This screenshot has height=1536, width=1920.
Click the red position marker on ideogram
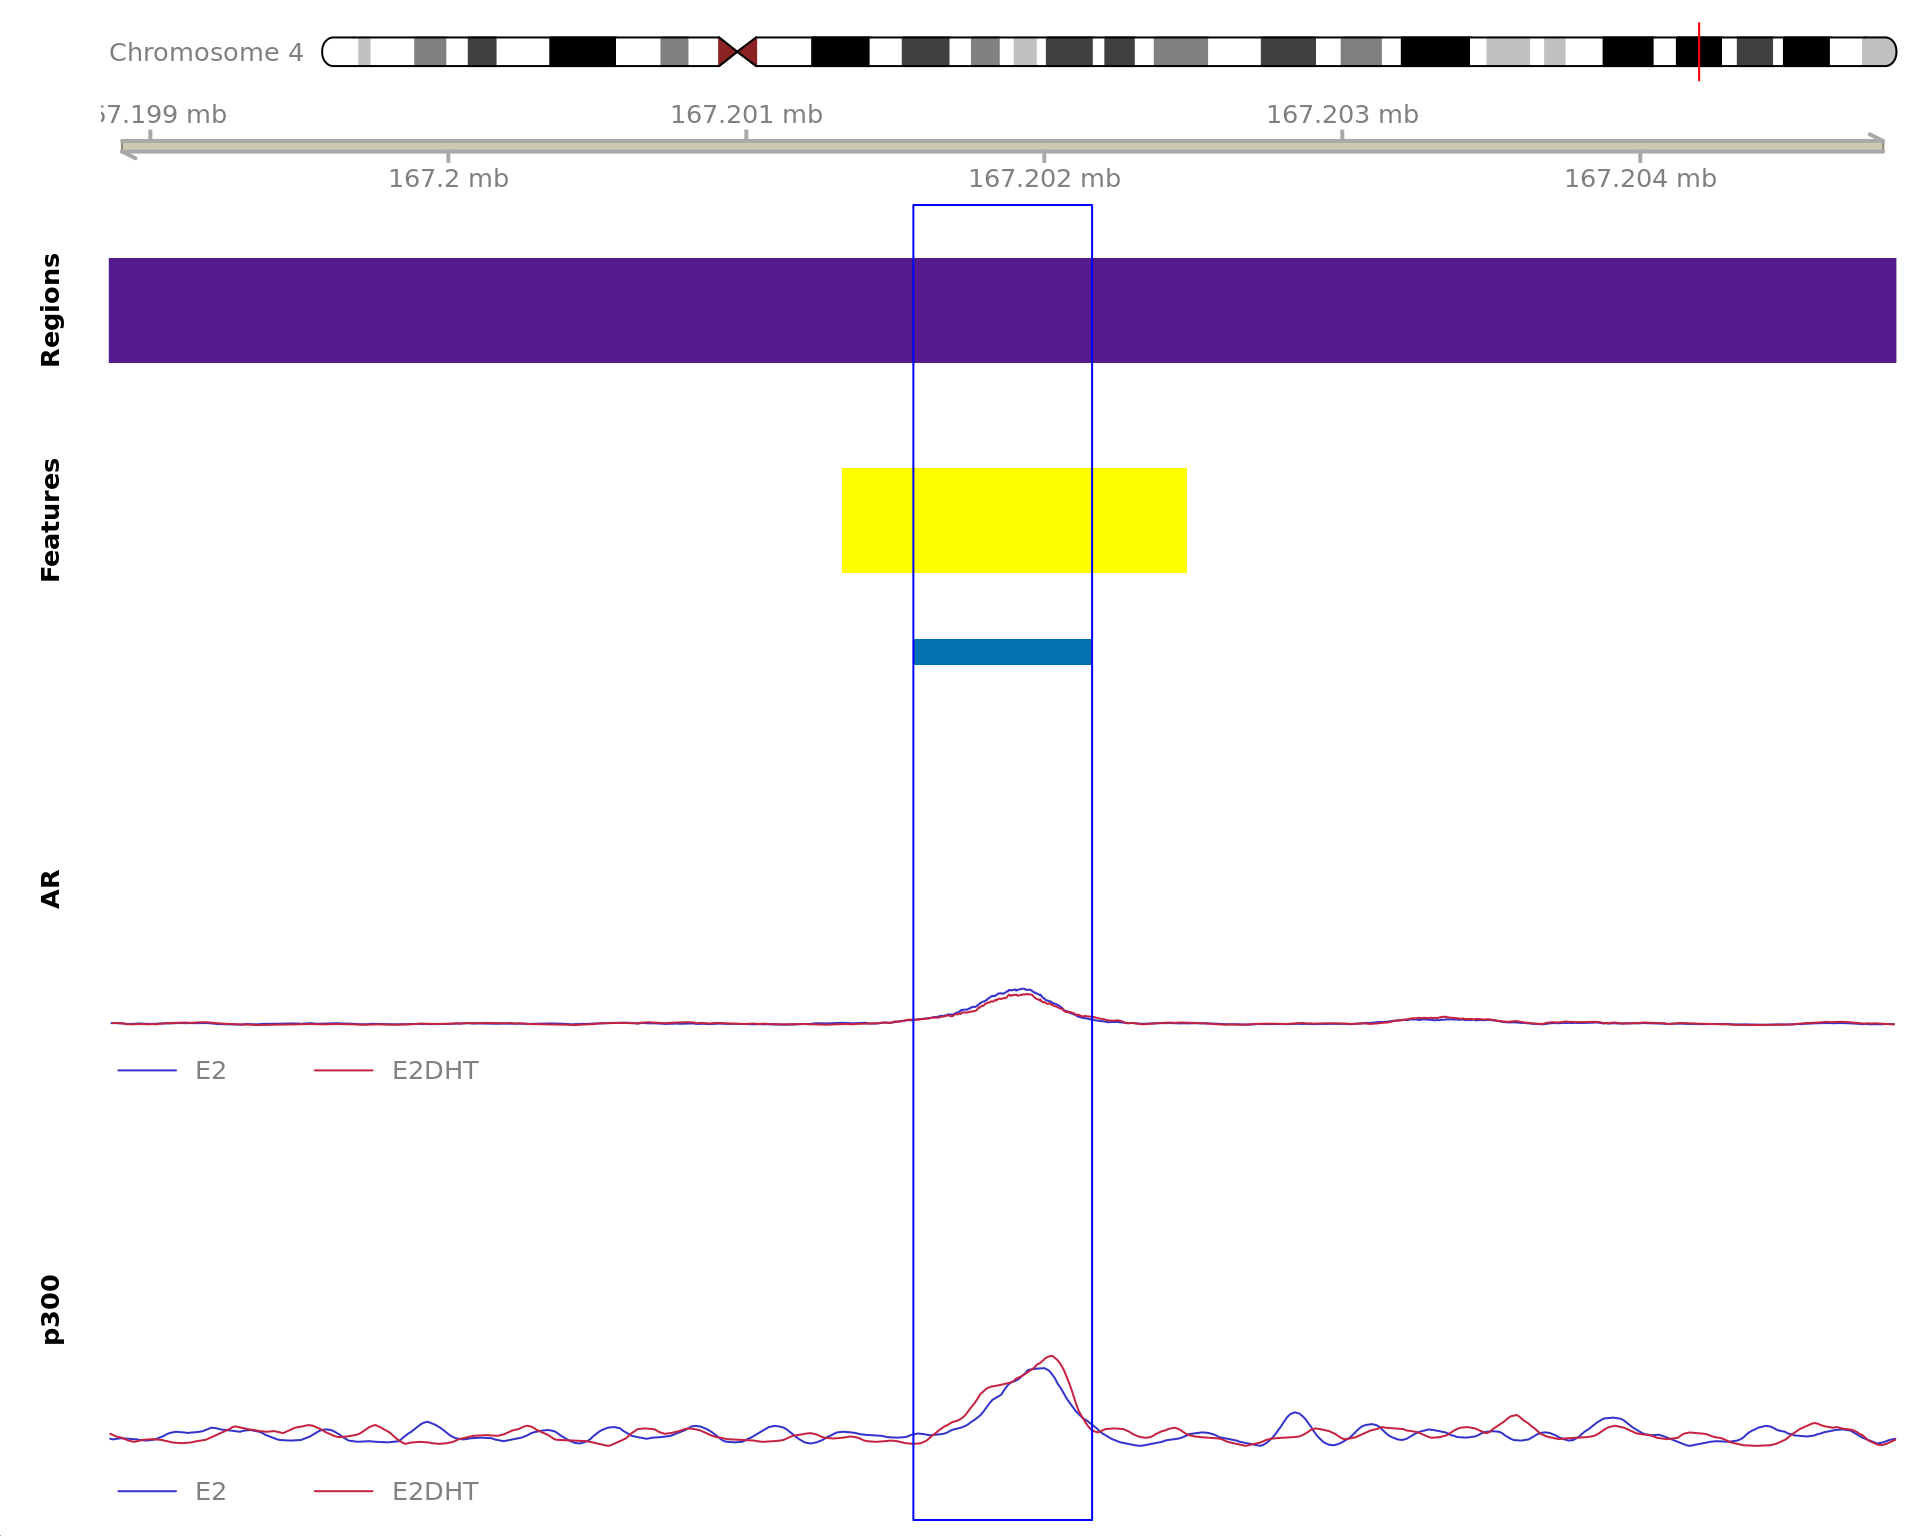click(x=1698, y=52)
